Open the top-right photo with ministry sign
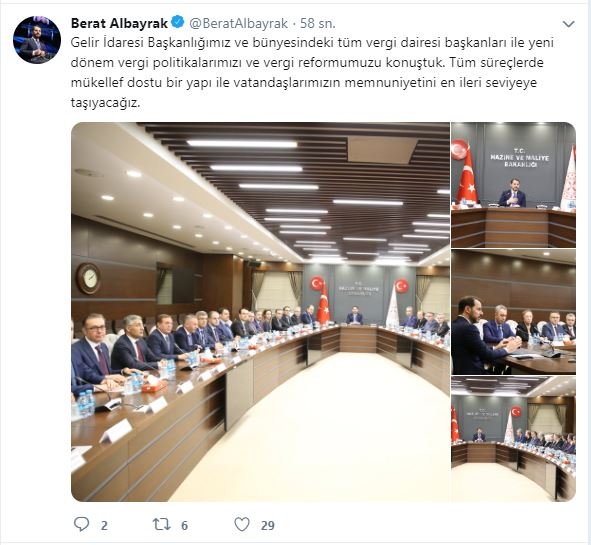This screenshot has width=591, height=545. [x=513, y=185]
